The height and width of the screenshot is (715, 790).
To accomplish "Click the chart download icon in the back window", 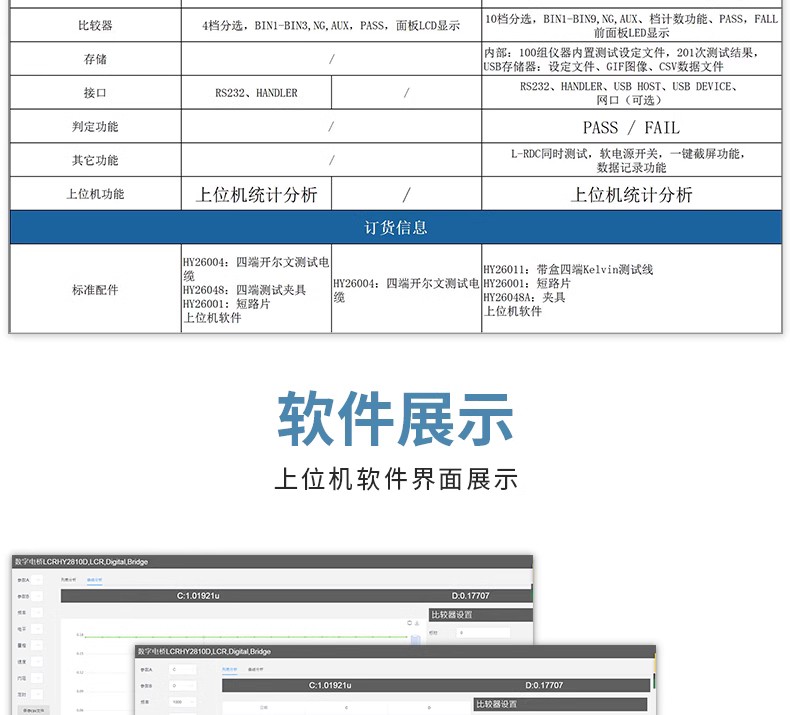I will [417, 623].
